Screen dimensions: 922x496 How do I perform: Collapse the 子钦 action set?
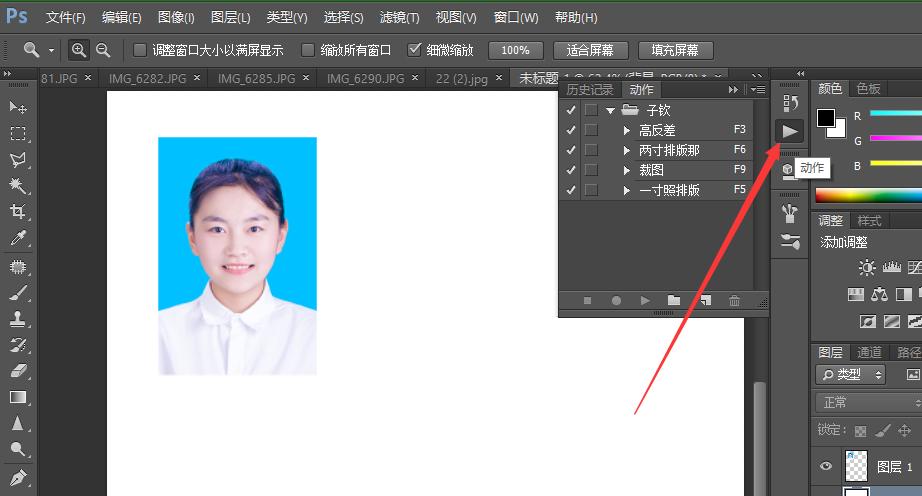[x=610, y=110]
